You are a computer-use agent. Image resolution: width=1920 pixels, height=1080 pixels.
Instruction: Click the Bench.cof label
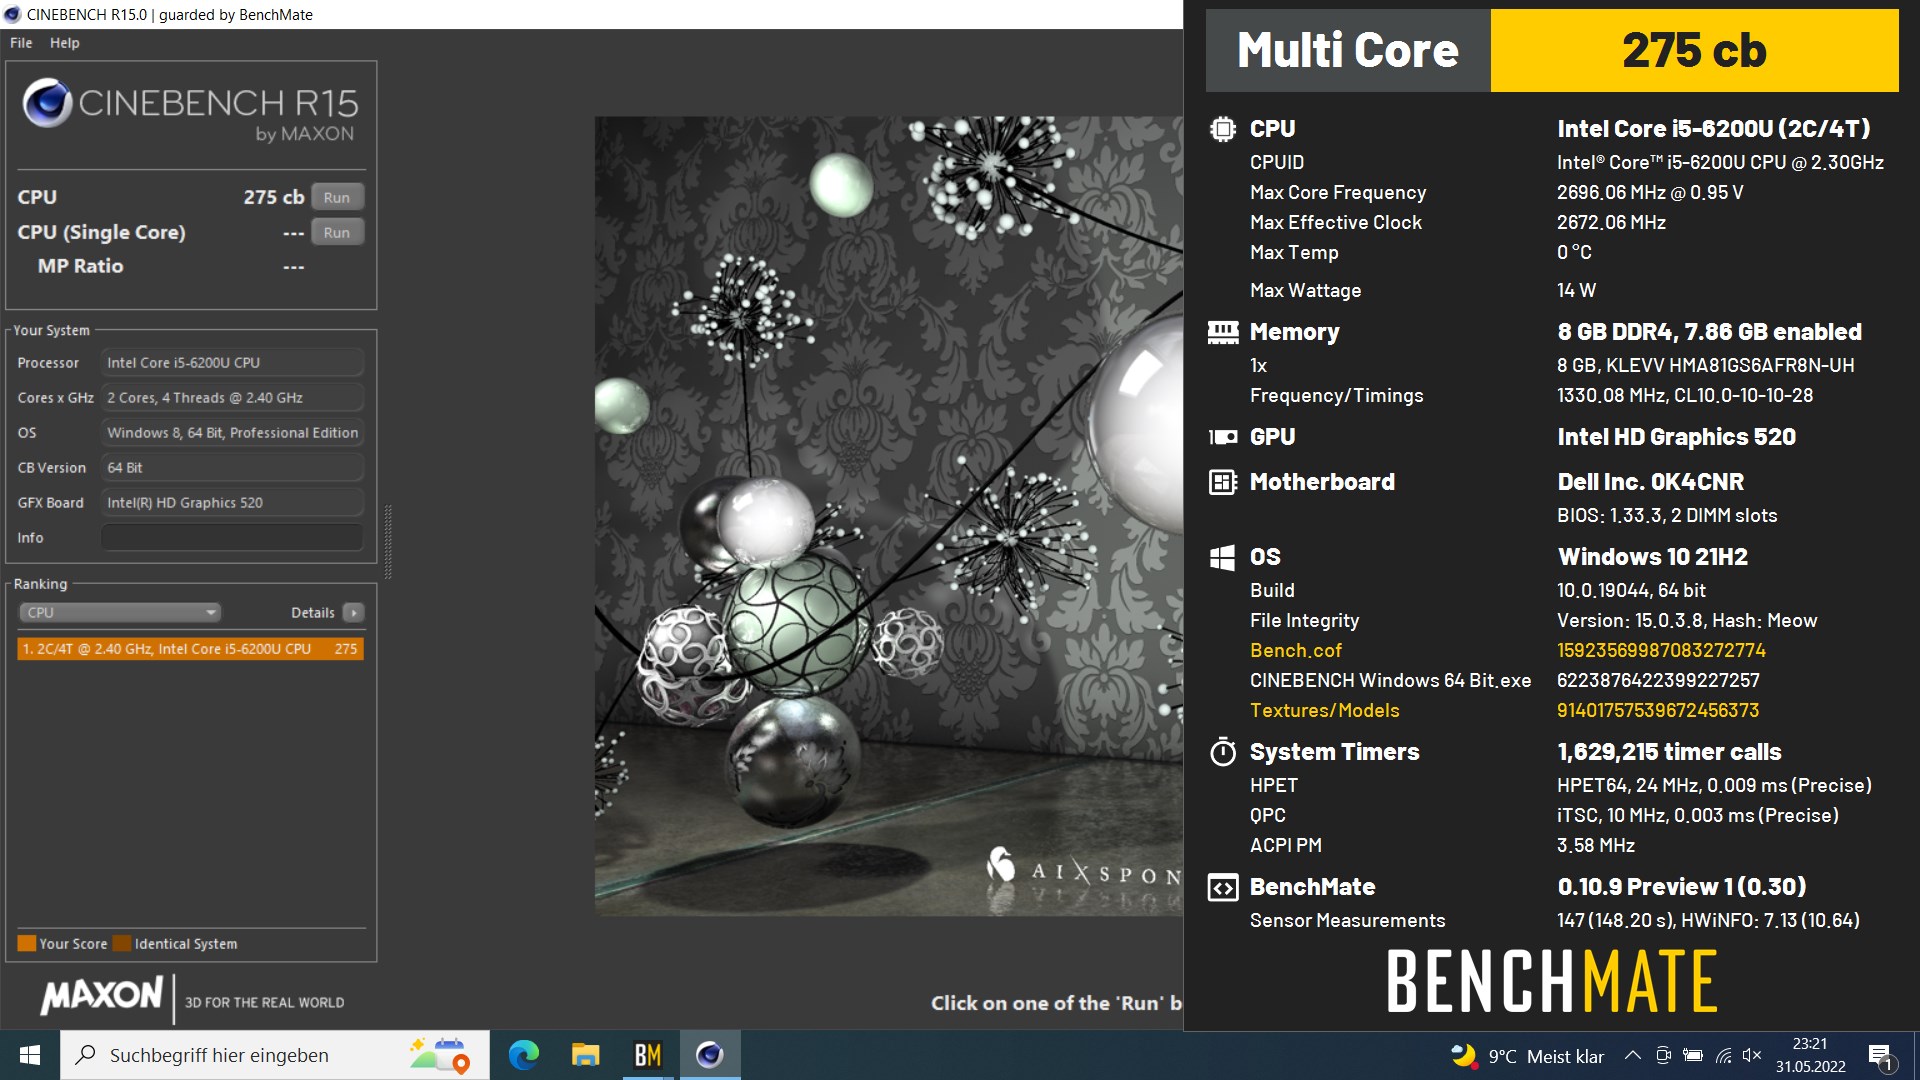pos(1295,650)
